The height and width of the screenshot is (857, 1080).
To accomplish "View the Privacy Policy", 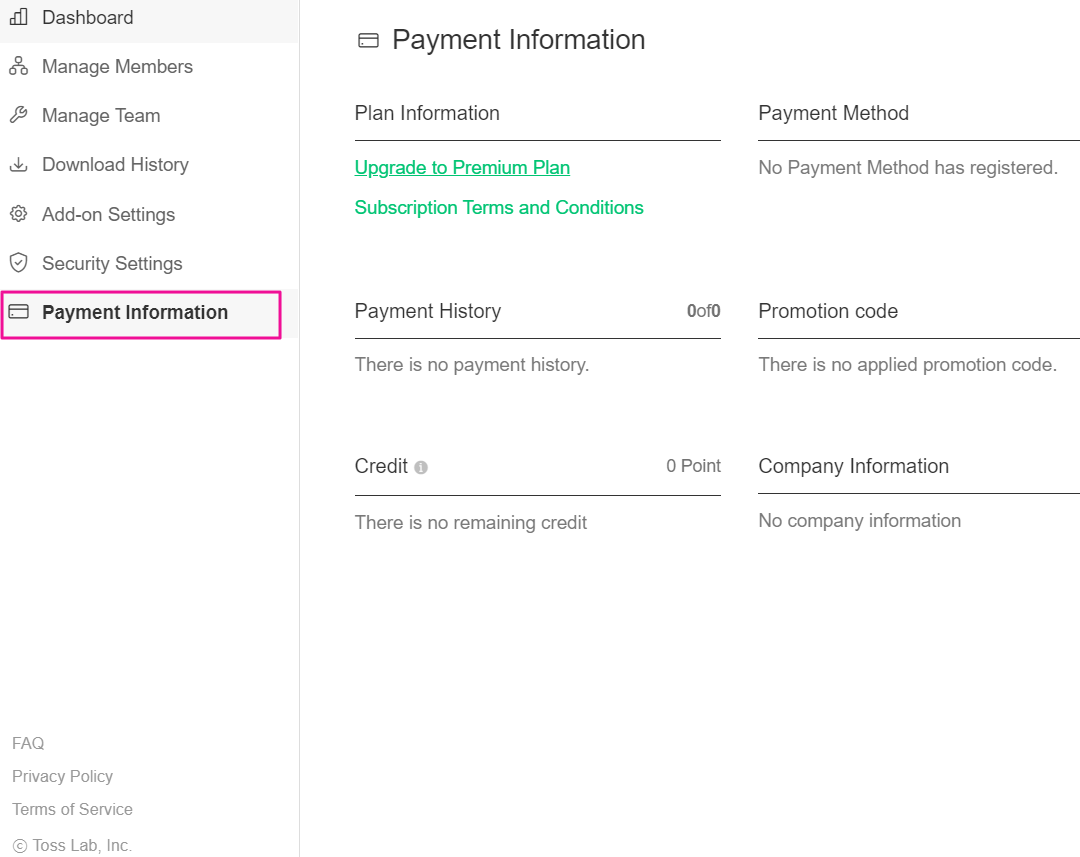I will pyautogui.click(x=62, y=776).
